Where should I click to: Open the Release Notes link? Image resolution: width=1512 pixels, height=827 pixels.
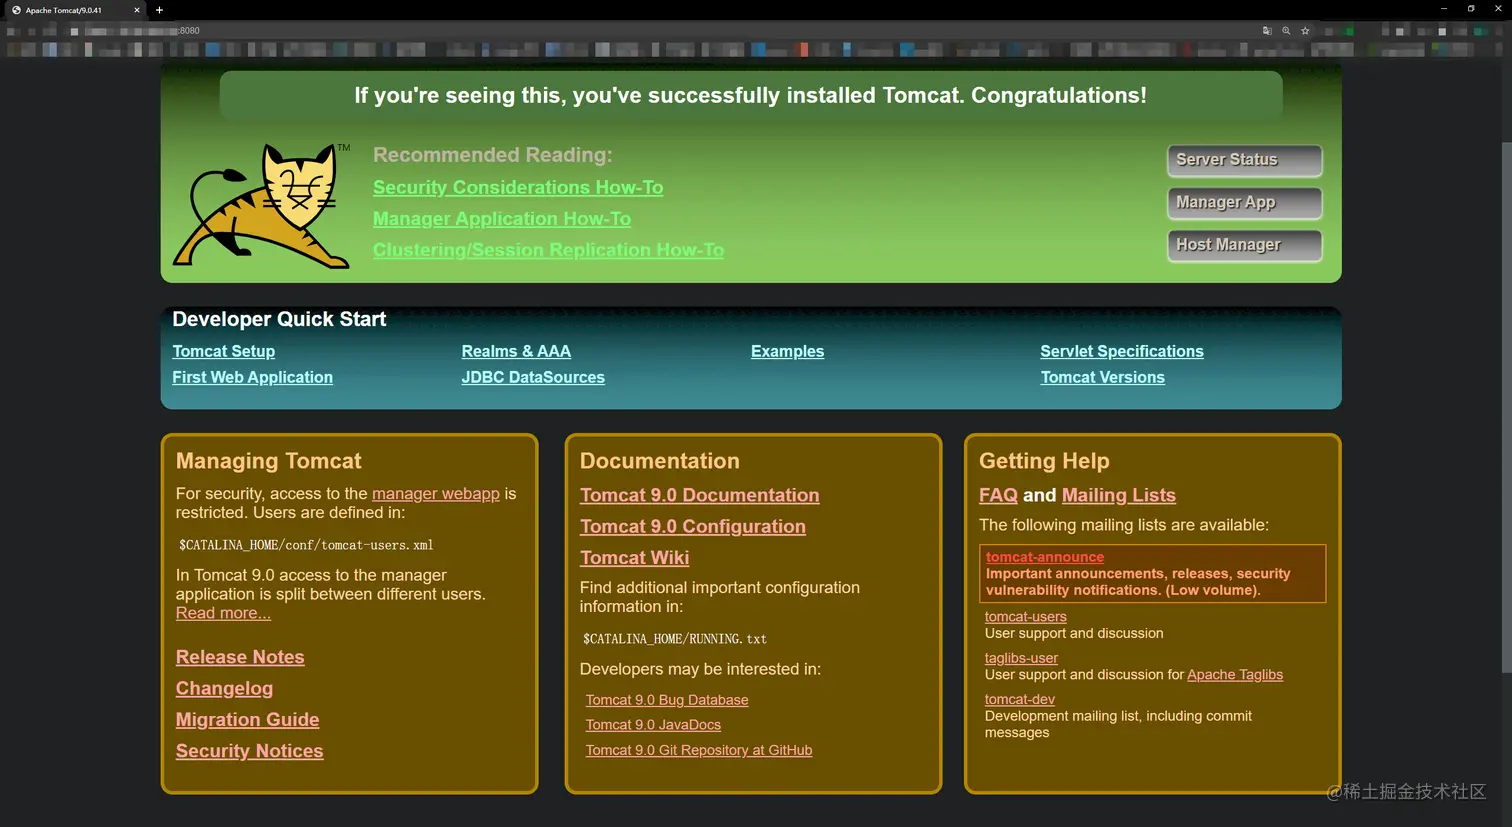pos(240,657)
